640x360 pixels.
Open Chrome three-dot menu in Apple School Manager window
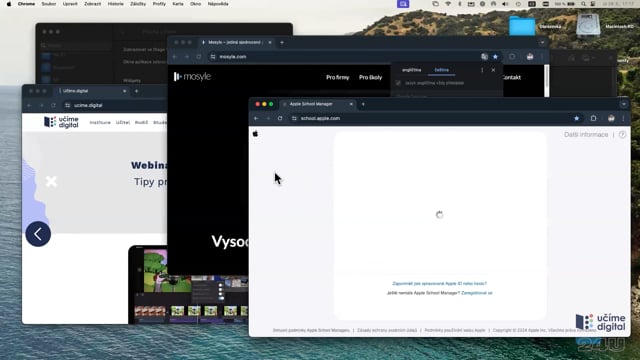[x=623, y=118]
